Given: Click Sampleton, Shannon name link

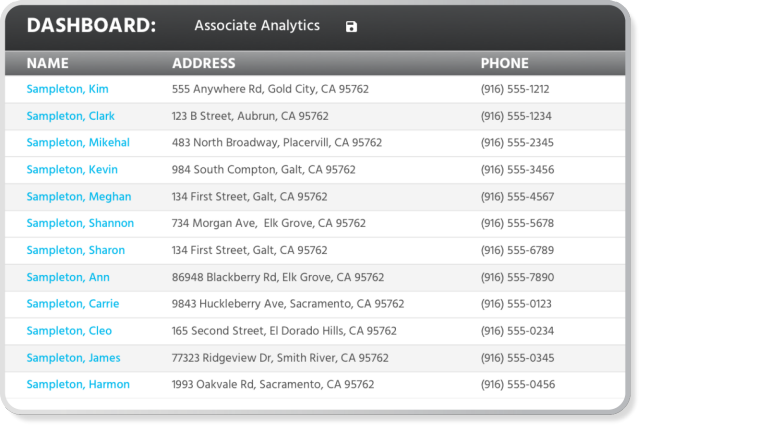Looking at the screenshot, I should [x=80, y=223].
